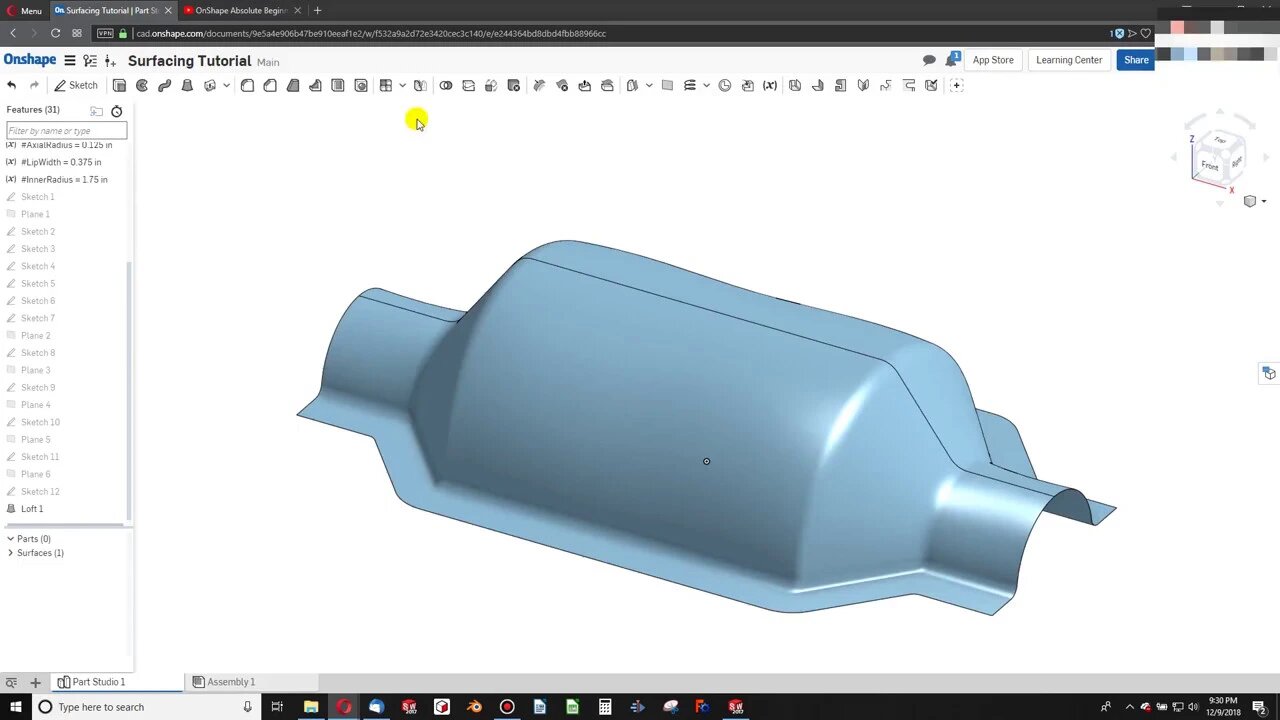Select the Boolean tool

446,85
